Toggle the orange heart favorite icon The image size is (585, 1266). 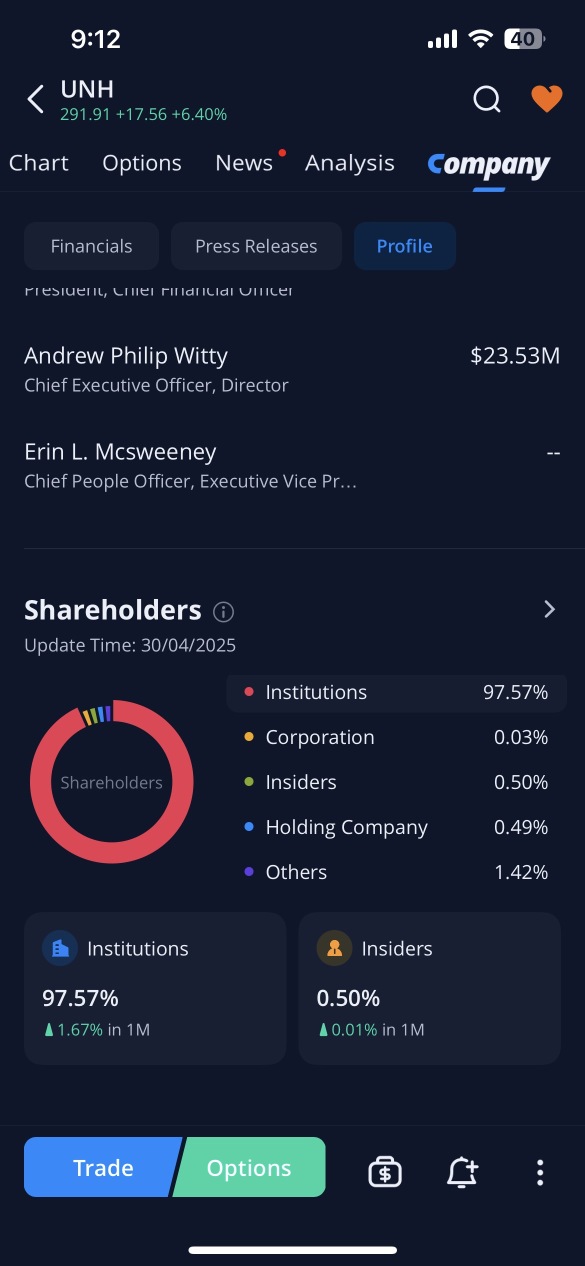click(x=546, y=99)
